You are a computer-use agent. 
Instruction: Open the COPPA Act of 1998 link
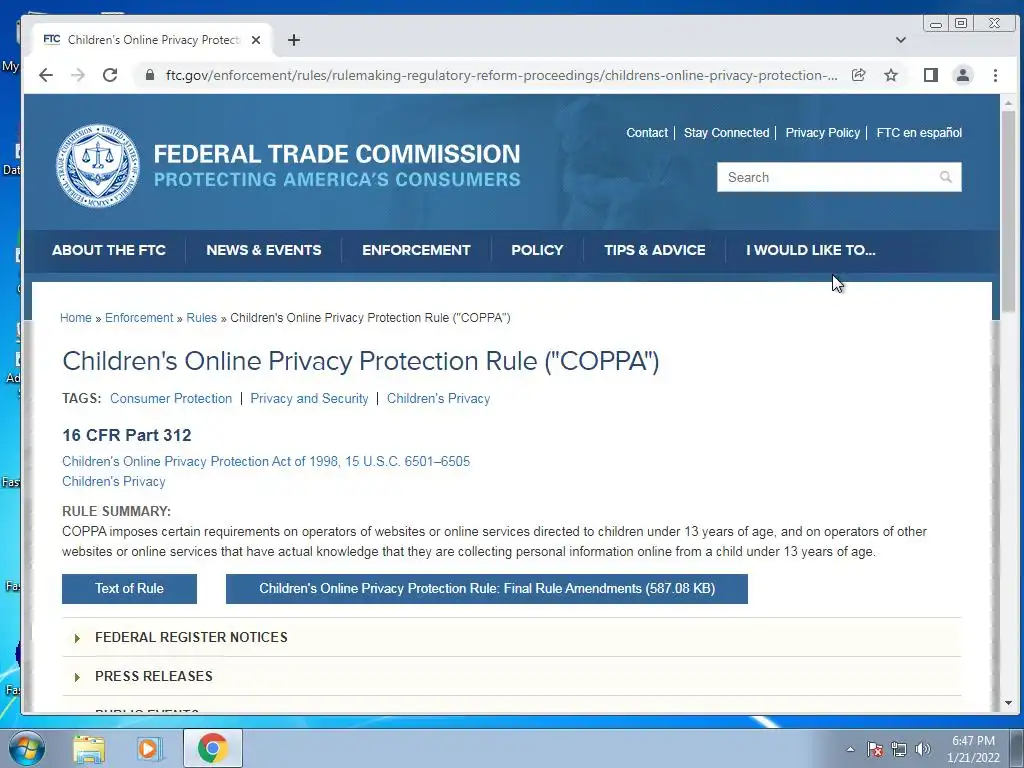click(x=266, y=462)
